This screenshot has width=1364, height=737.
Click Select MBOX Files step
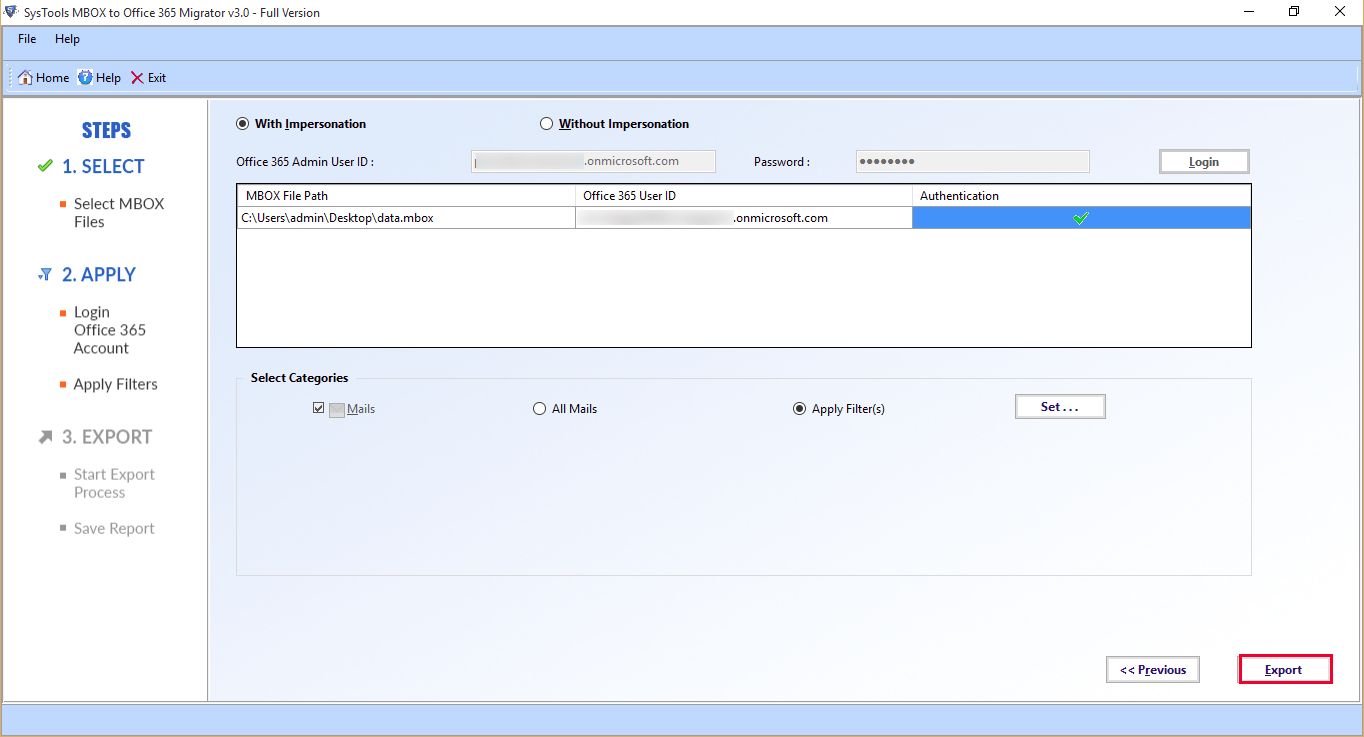click(x=119, y=212)
